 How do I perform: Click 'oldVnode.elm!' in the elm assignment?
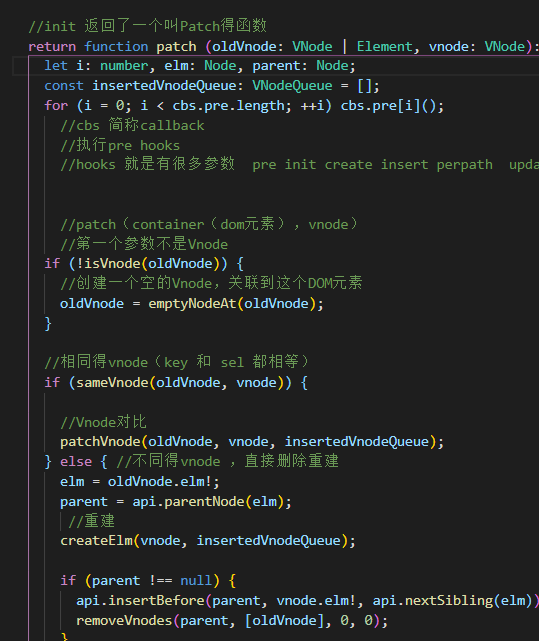[160, 482]
